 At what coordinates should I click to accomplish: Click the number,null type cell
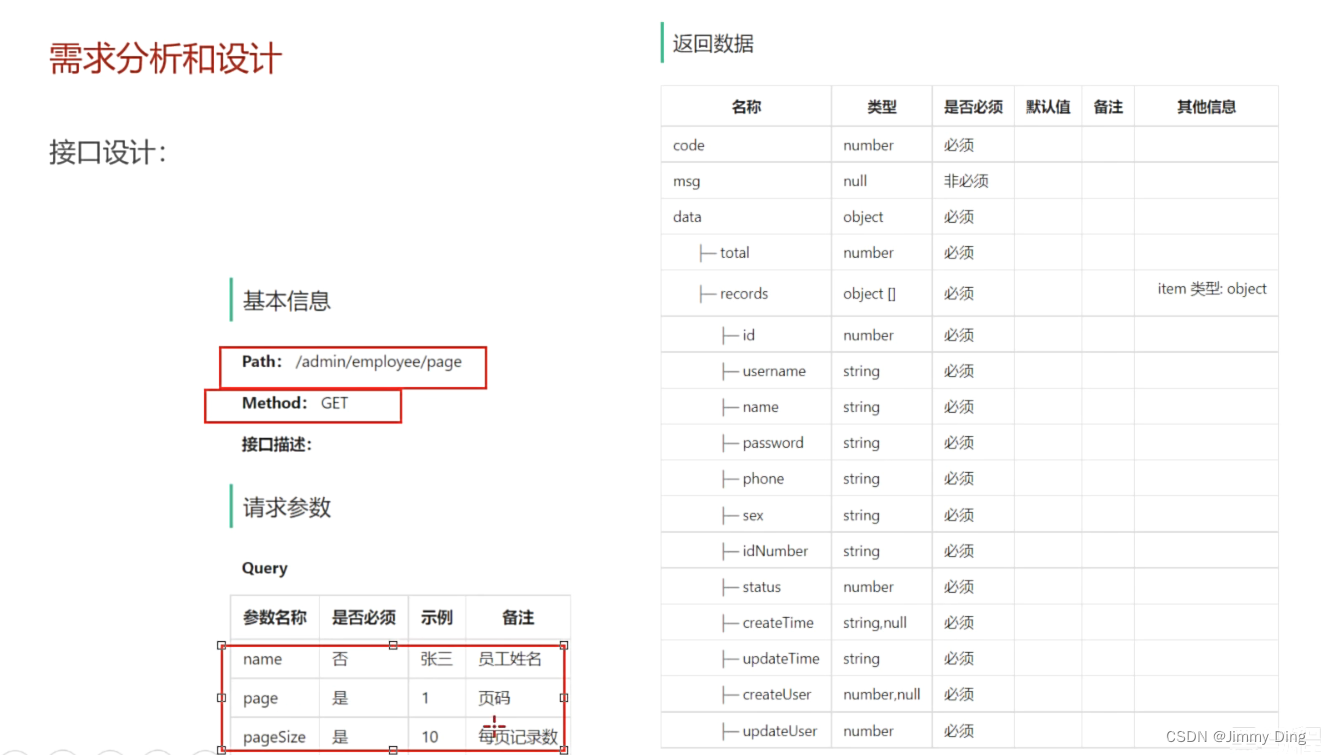pyautogui.click(x=882, y=695)
